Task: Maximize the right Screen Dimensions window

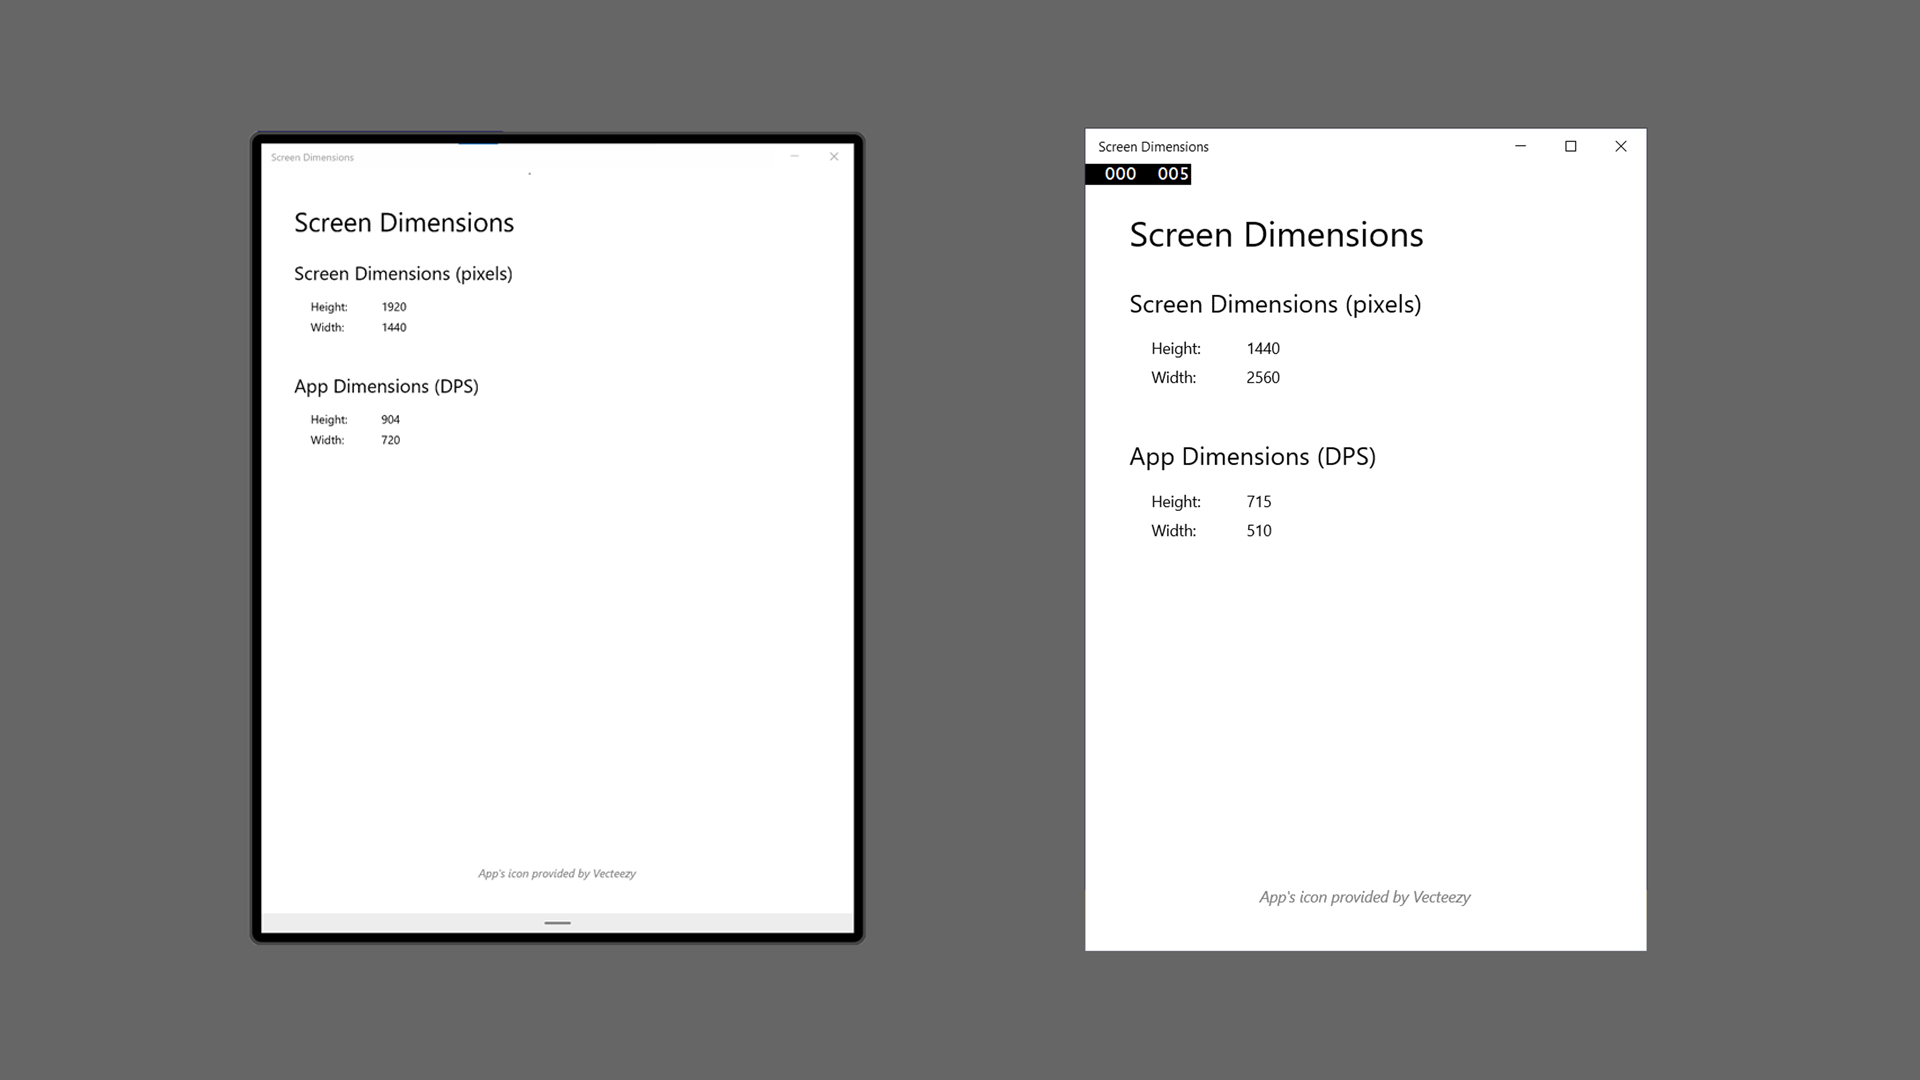Action: (x=1570, y=146)
